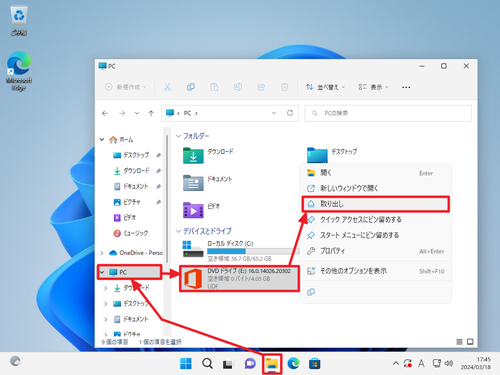Go forward with the right arrow
Image resolution: width=500 pixels, height=375 pixels.
click(122, 113)
